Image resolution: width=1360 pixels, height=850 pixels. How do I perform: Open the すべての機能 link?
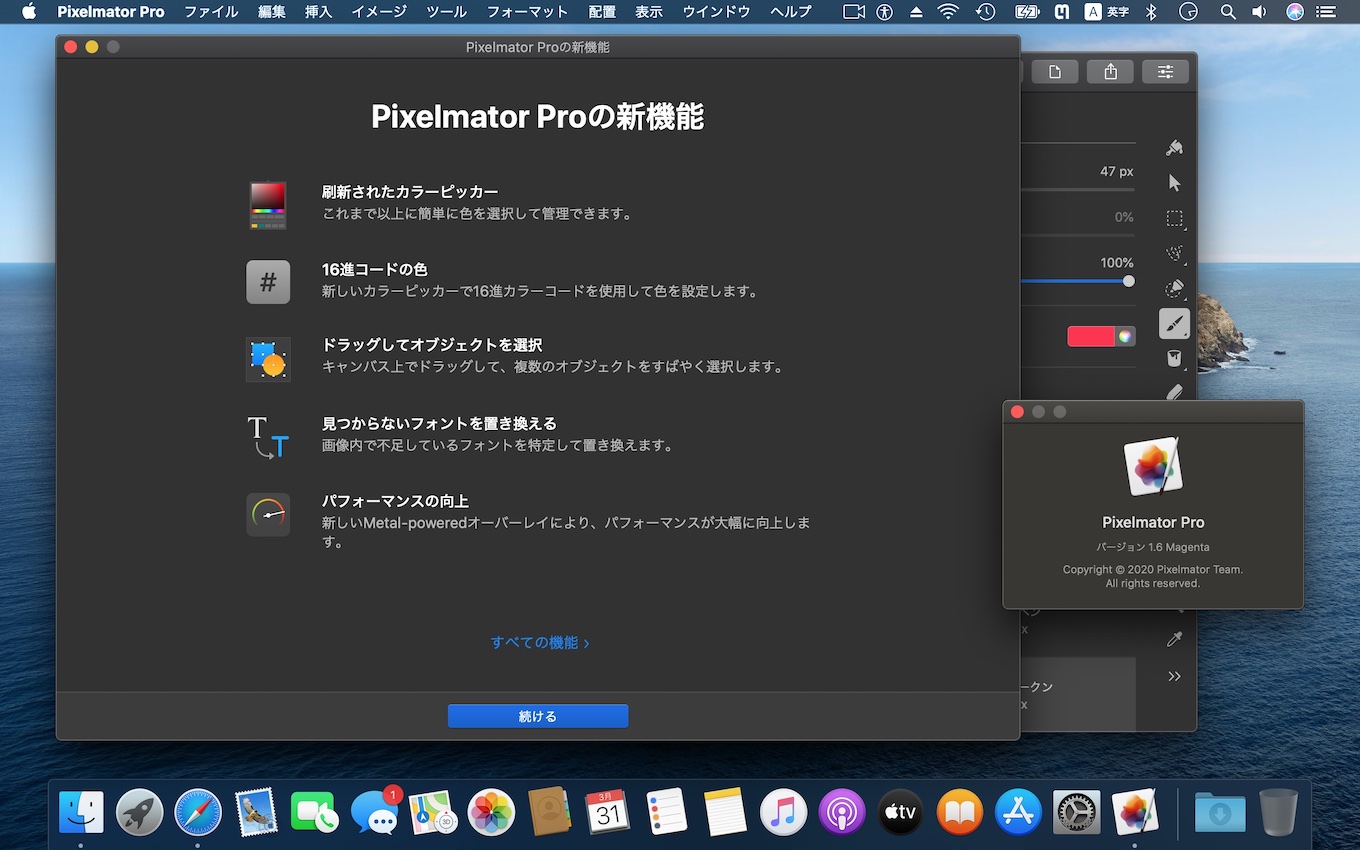[540, 643]
